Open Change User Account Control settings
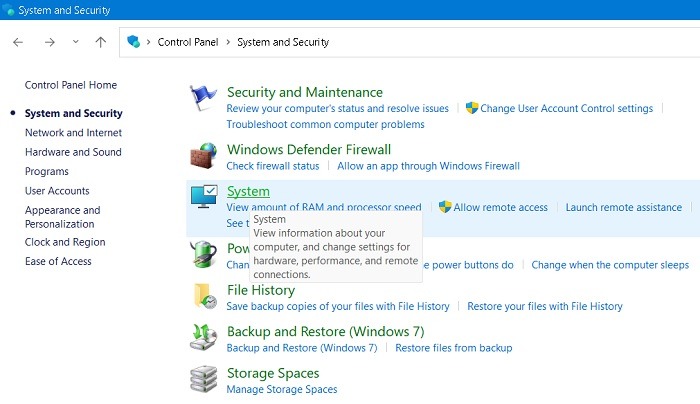The width and height of the screenshot is (700, 404). tap(566, 108)
